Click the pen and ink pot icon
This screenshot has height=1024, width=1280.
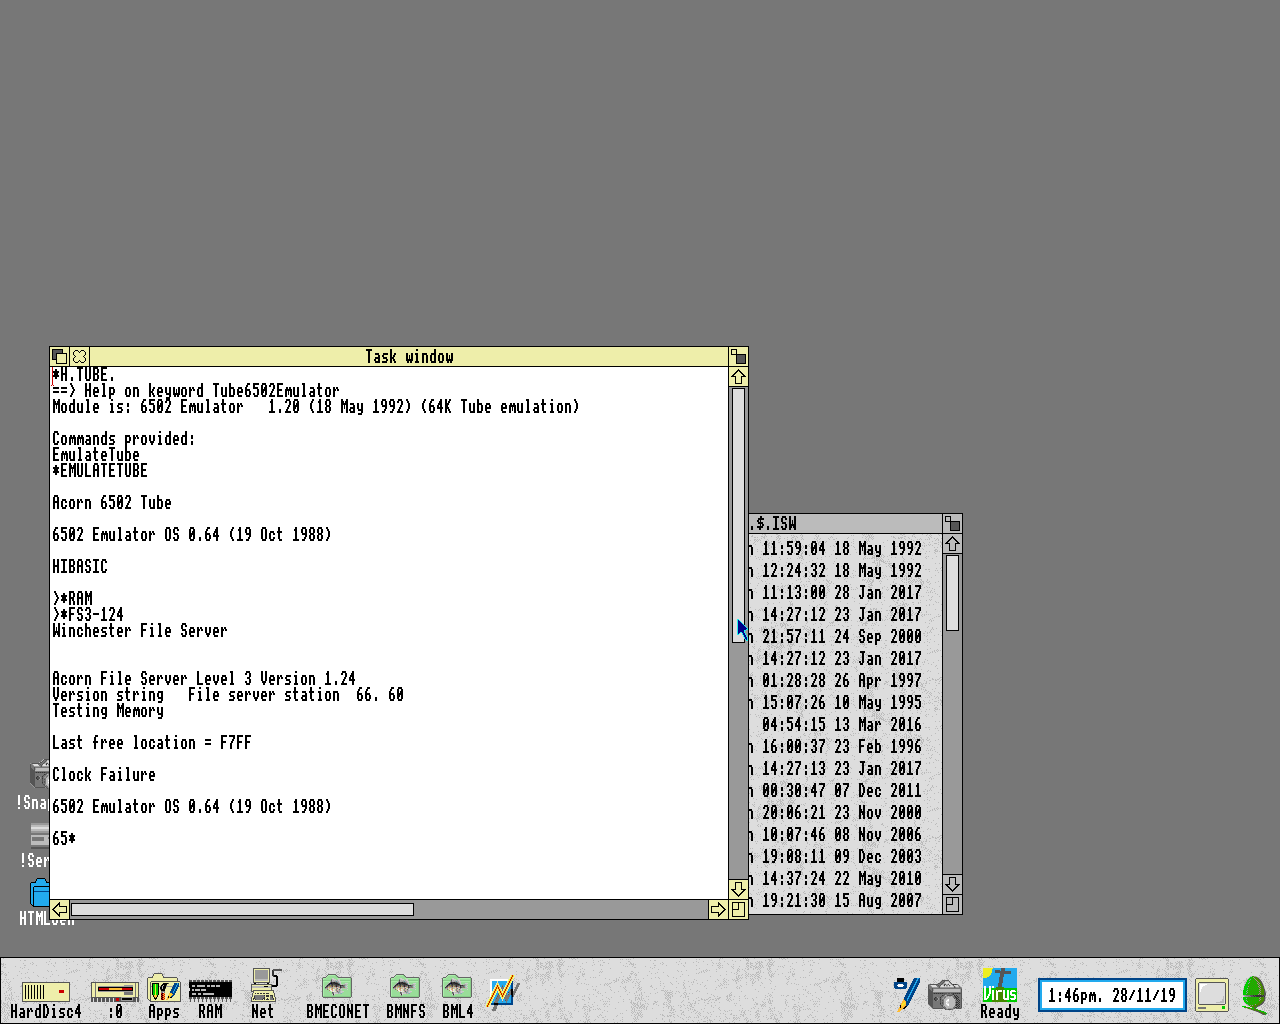(906, 993)
